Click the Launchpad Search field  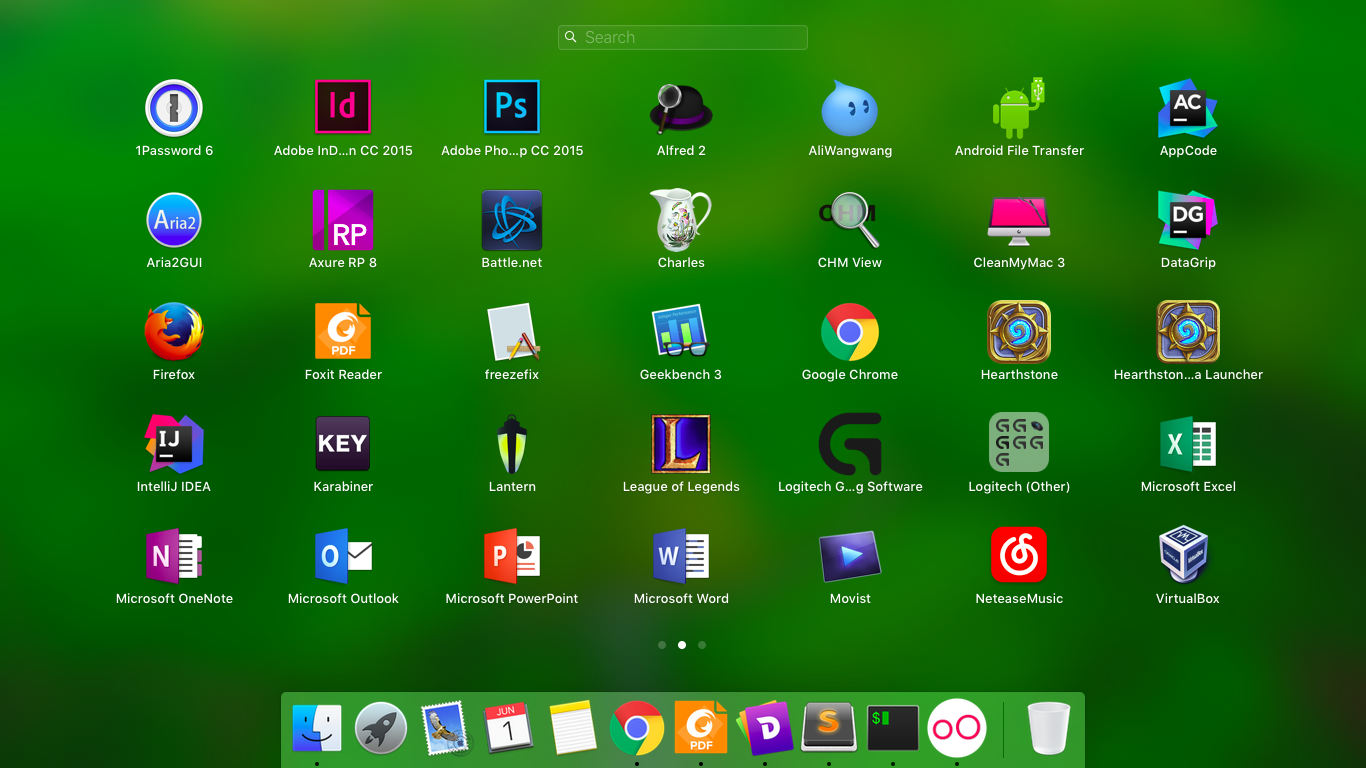[683, 37]
